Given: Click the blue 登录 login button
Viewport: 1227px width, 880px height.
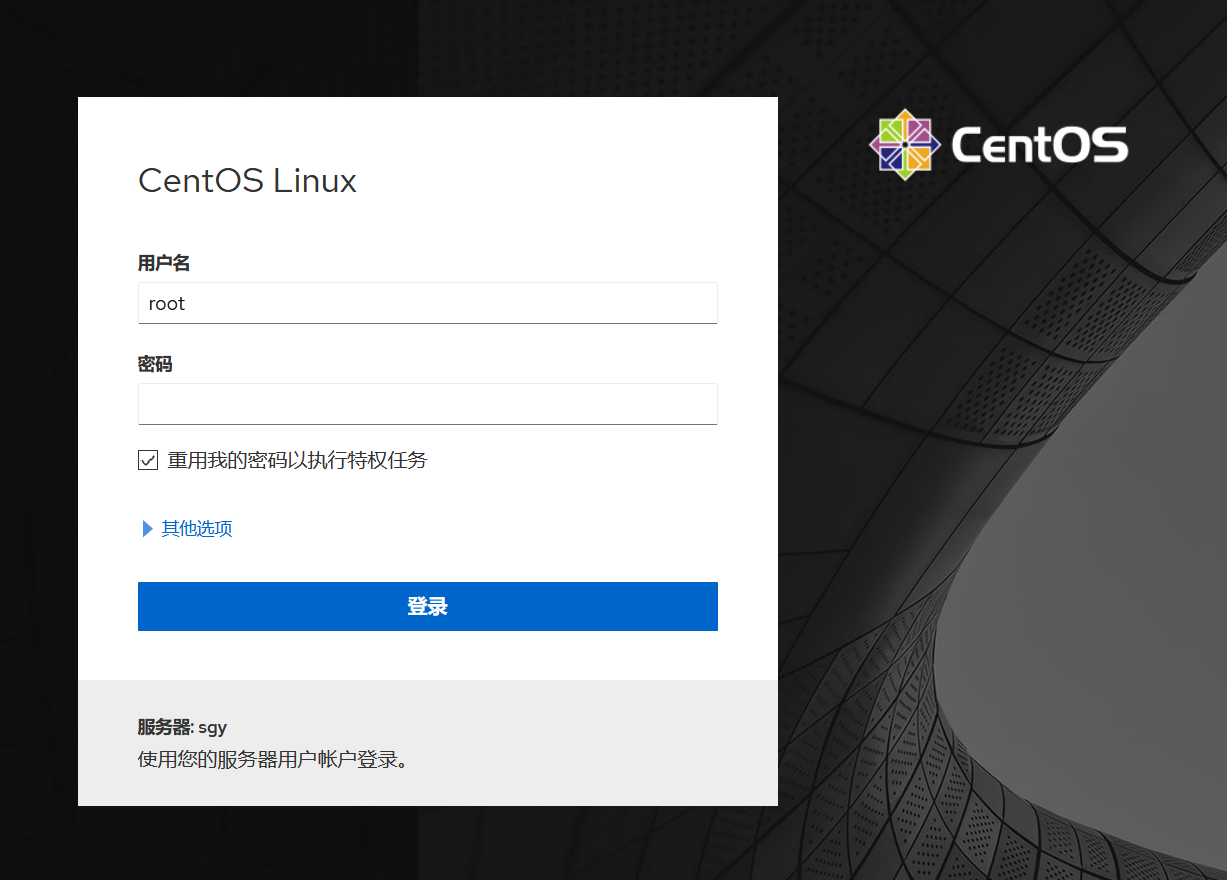Looking at the screenshot, I should click(427, 606).
